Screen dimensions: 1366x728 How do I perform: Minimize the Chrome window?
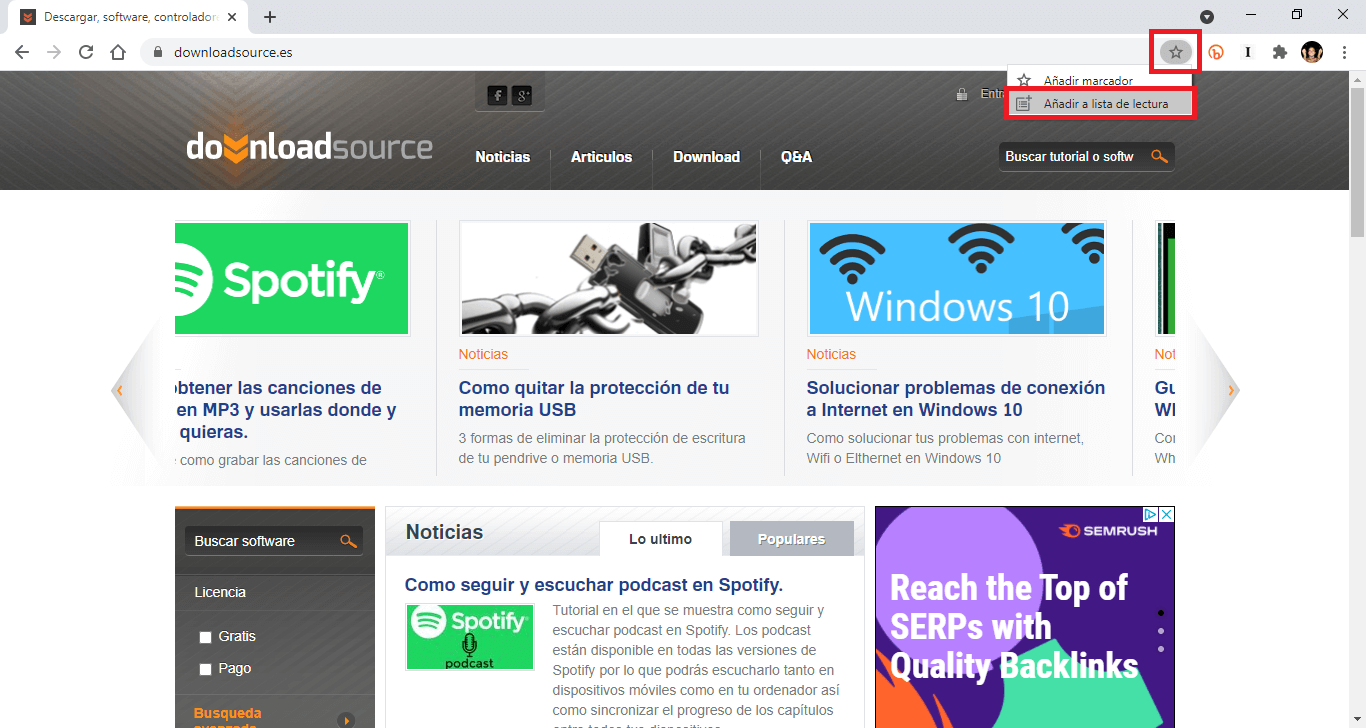[x=1251, y=15]
